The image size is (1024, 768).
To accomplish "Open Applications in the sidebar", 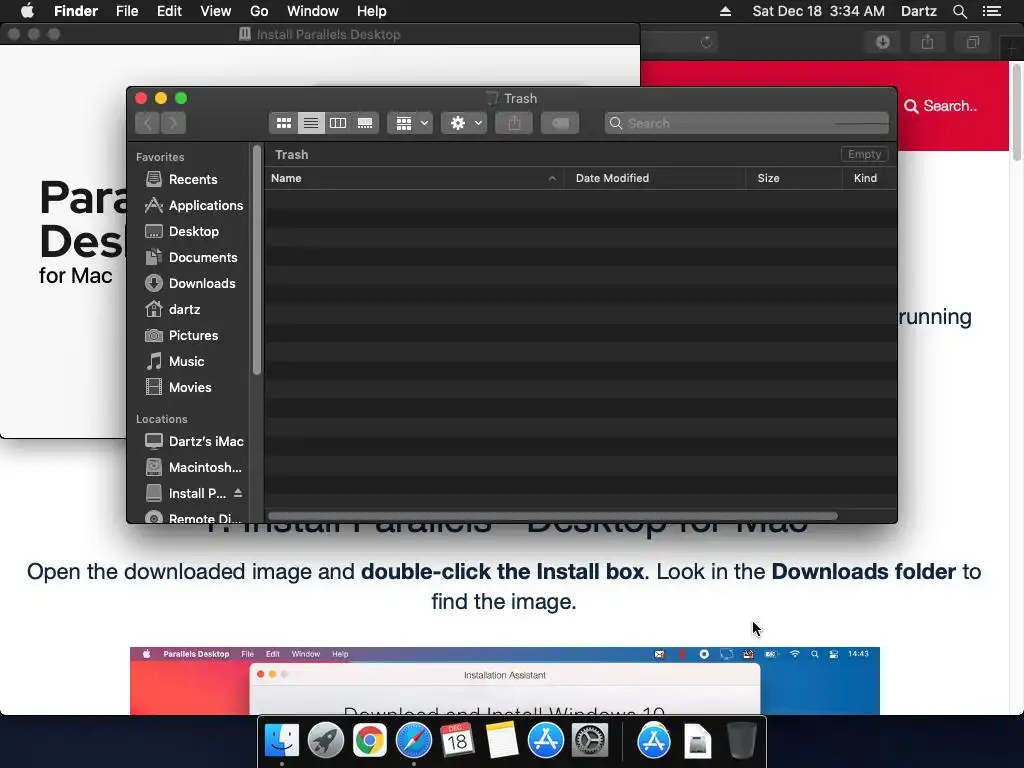I will pyautogui.click(x=193, y=205).
